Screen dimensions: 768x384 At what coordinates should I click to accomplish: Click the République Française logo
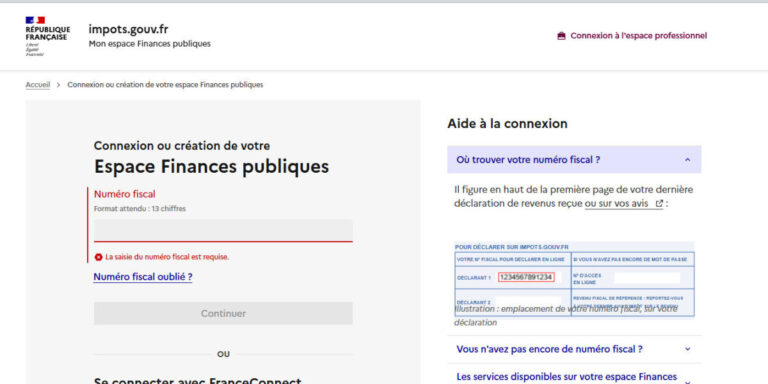tap(48, 36)
